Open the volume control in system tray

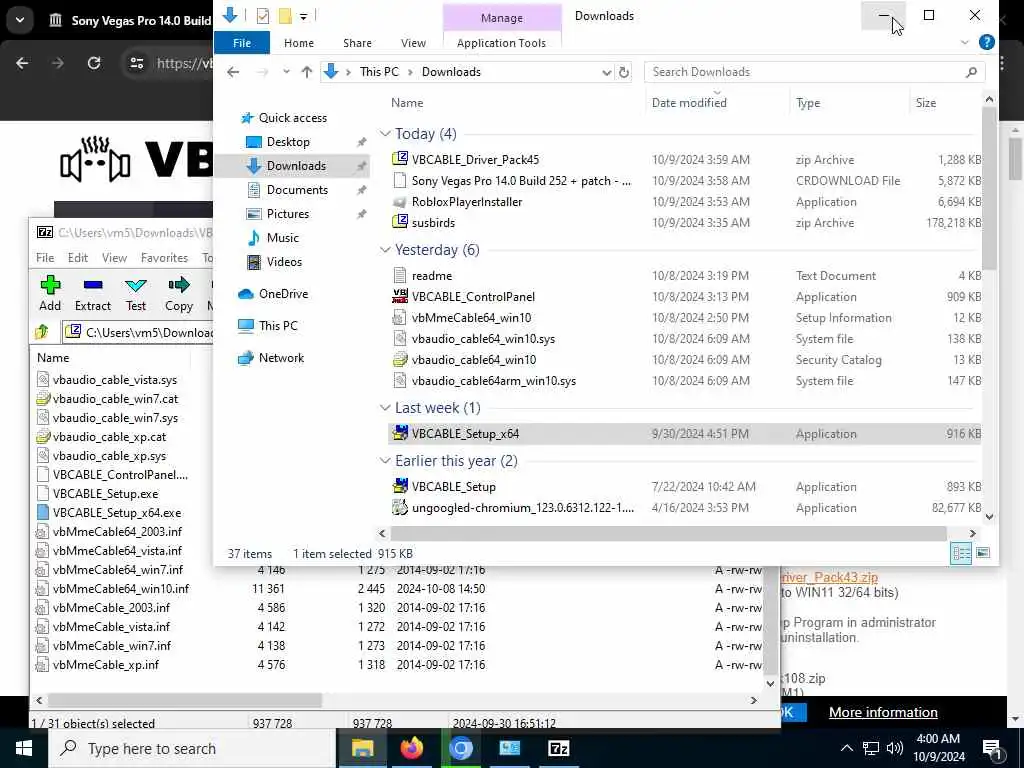click(895, 748)
